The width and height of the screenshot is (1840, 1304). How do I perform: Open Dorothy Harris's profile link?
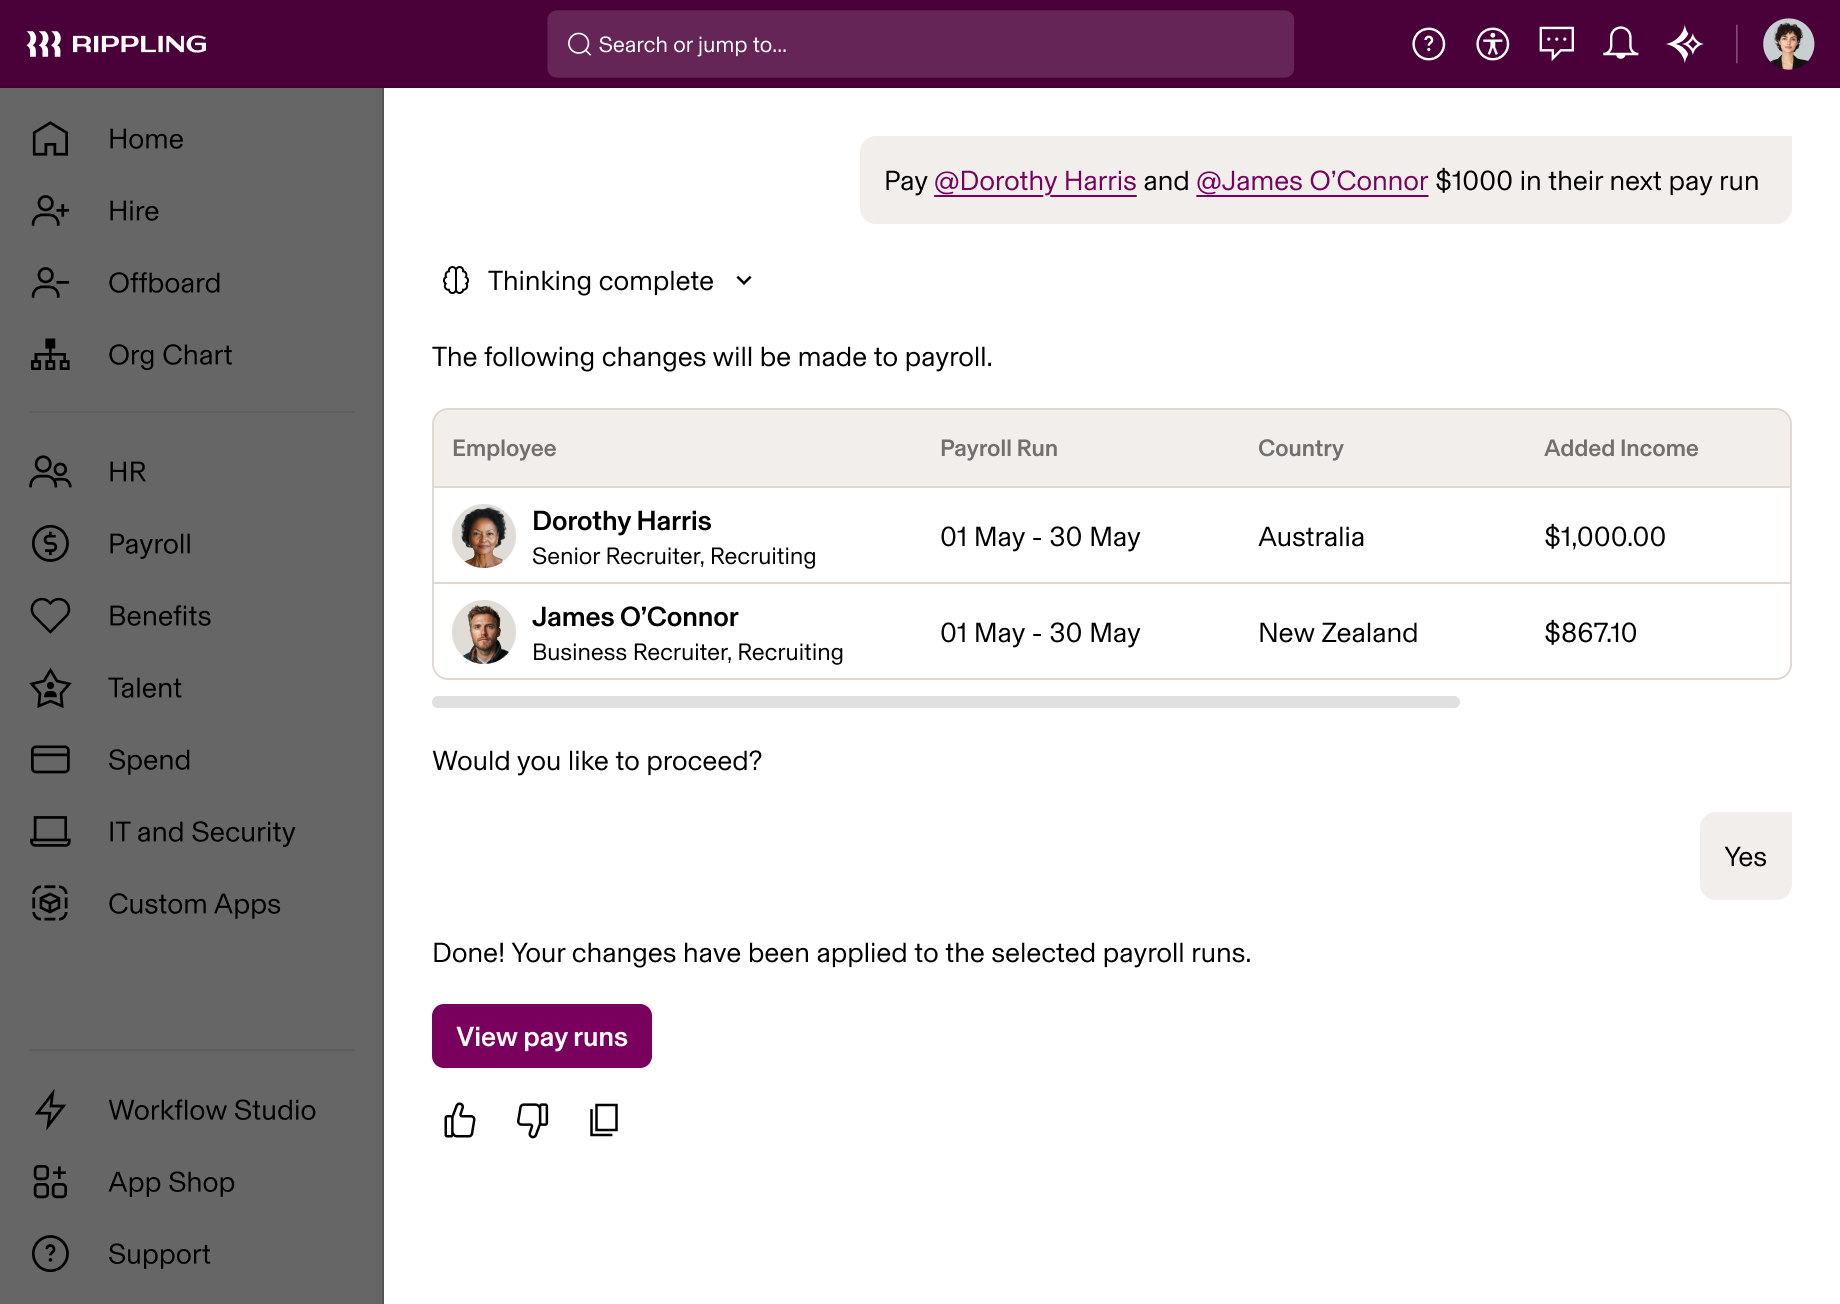(x=1035, y=181)
